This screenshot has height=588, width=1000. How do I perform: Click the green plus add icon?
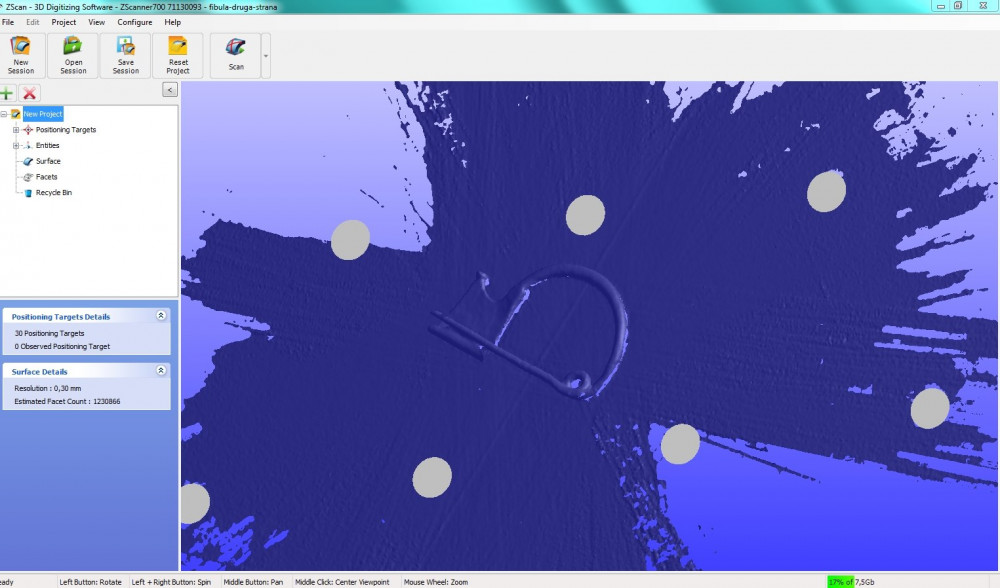8,93
